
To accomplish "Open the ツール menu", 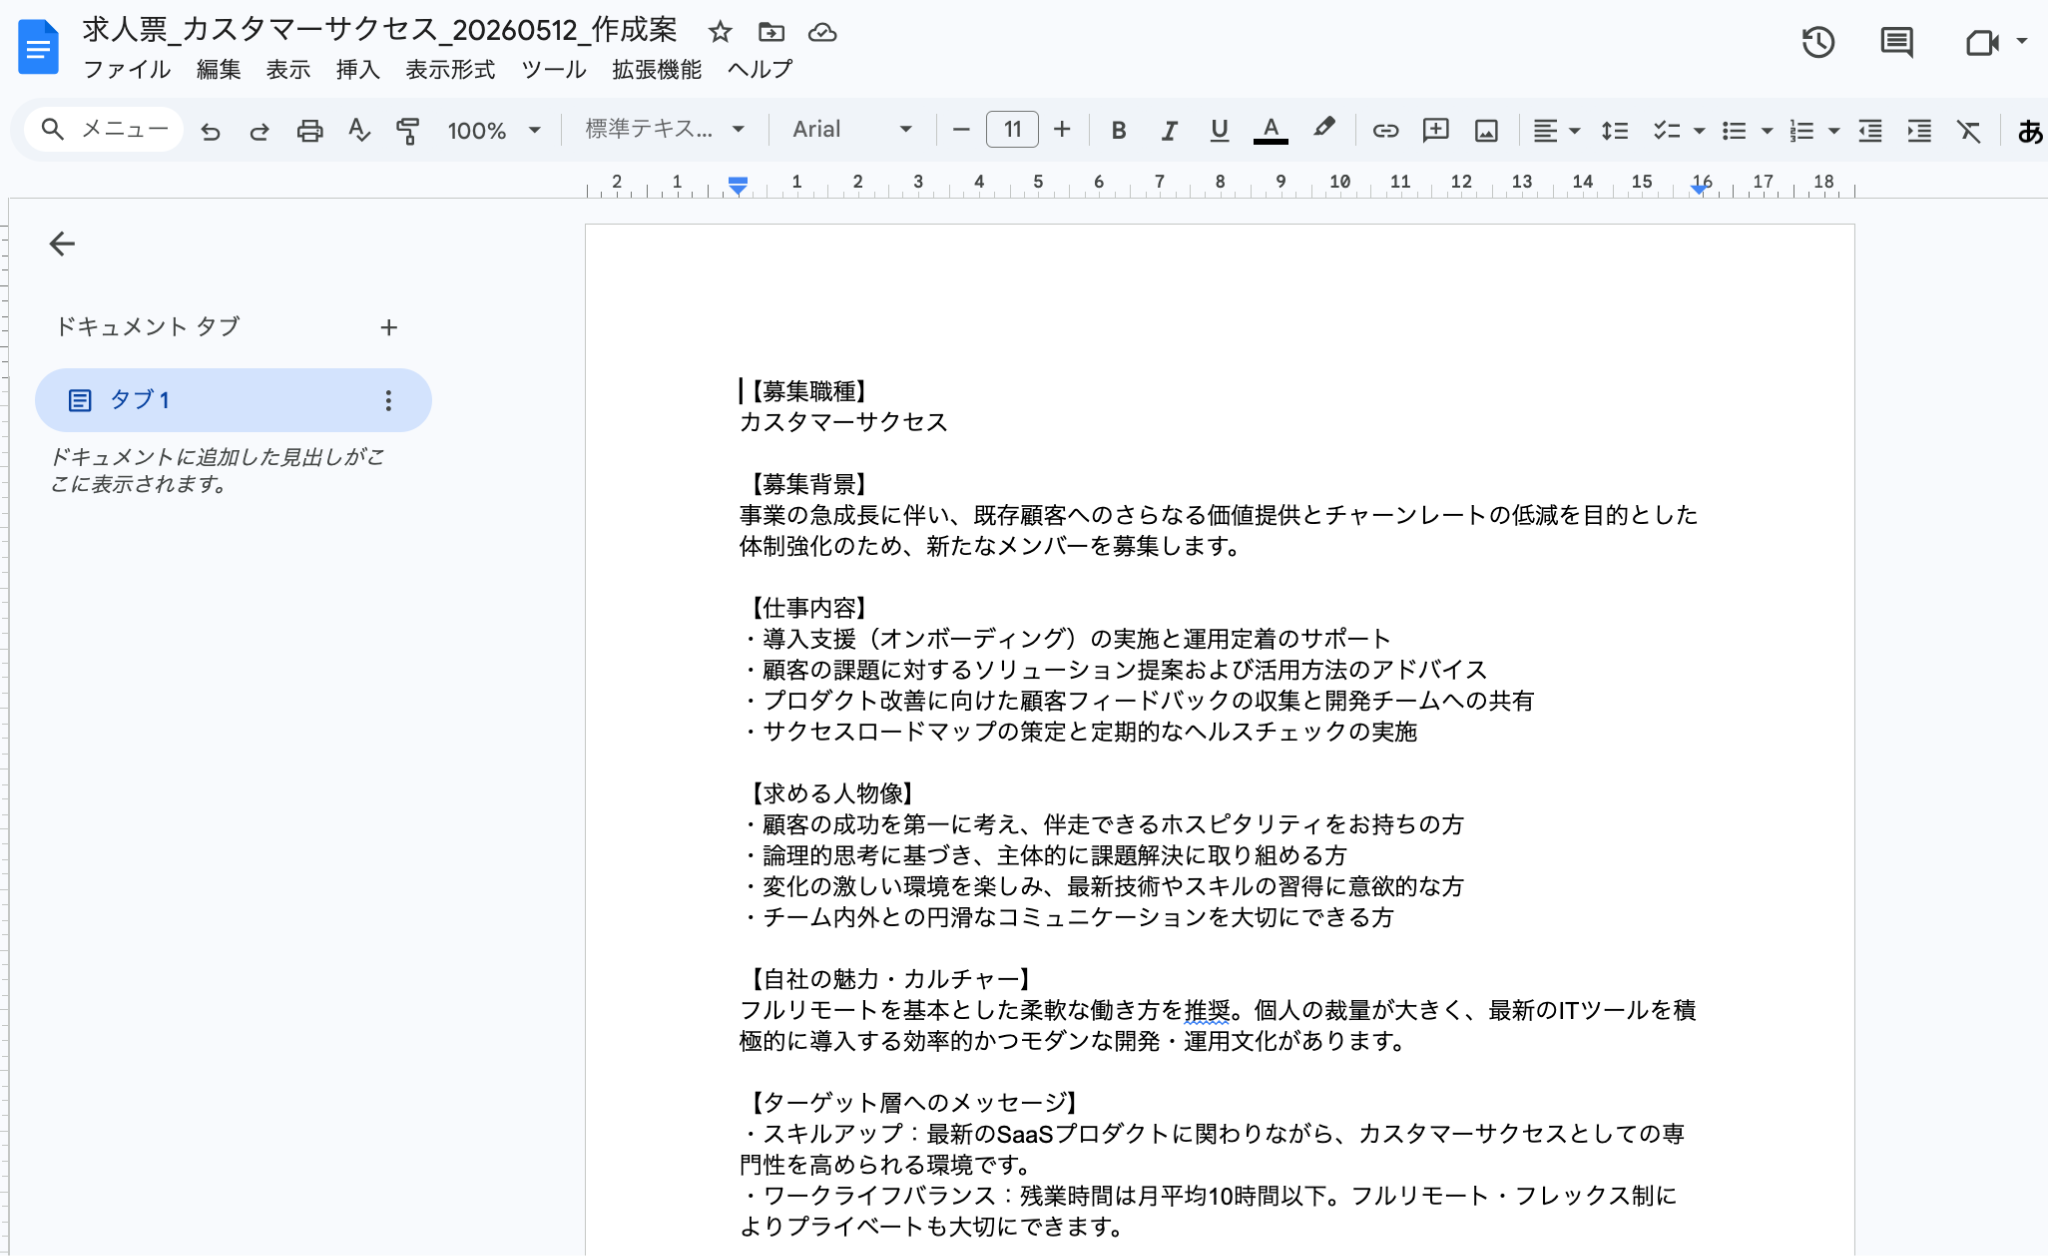I will tap(553, 70).
